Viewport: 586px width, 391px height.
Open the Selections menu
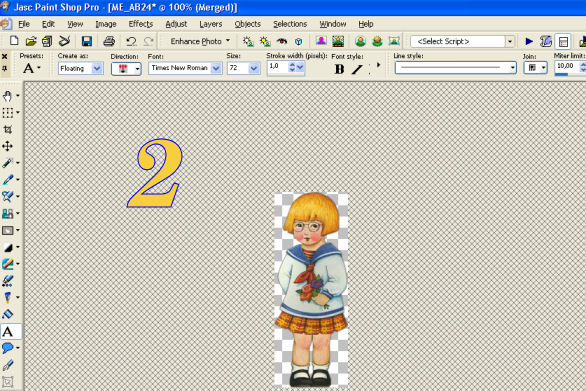coord(290,24)
